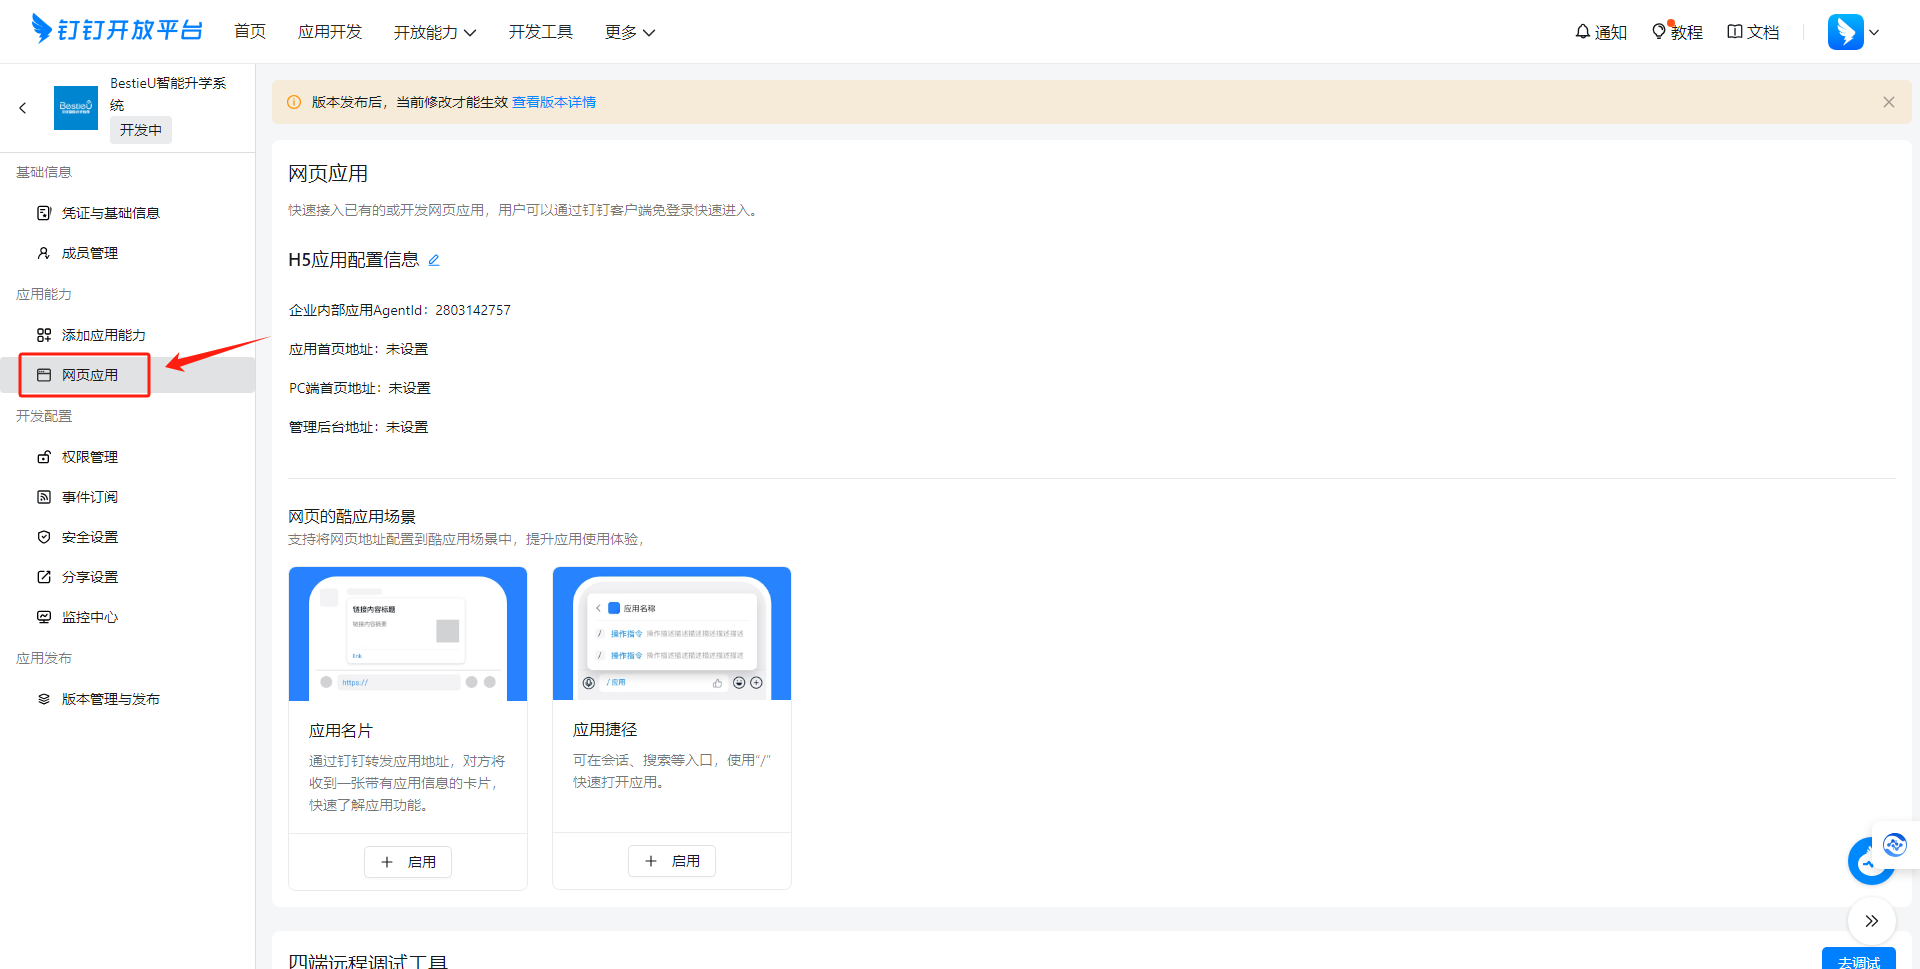Go back using the left arrow beside app logo
Image resolution: width=1920 pixels, height=969 pixels.
pos(23,108)
